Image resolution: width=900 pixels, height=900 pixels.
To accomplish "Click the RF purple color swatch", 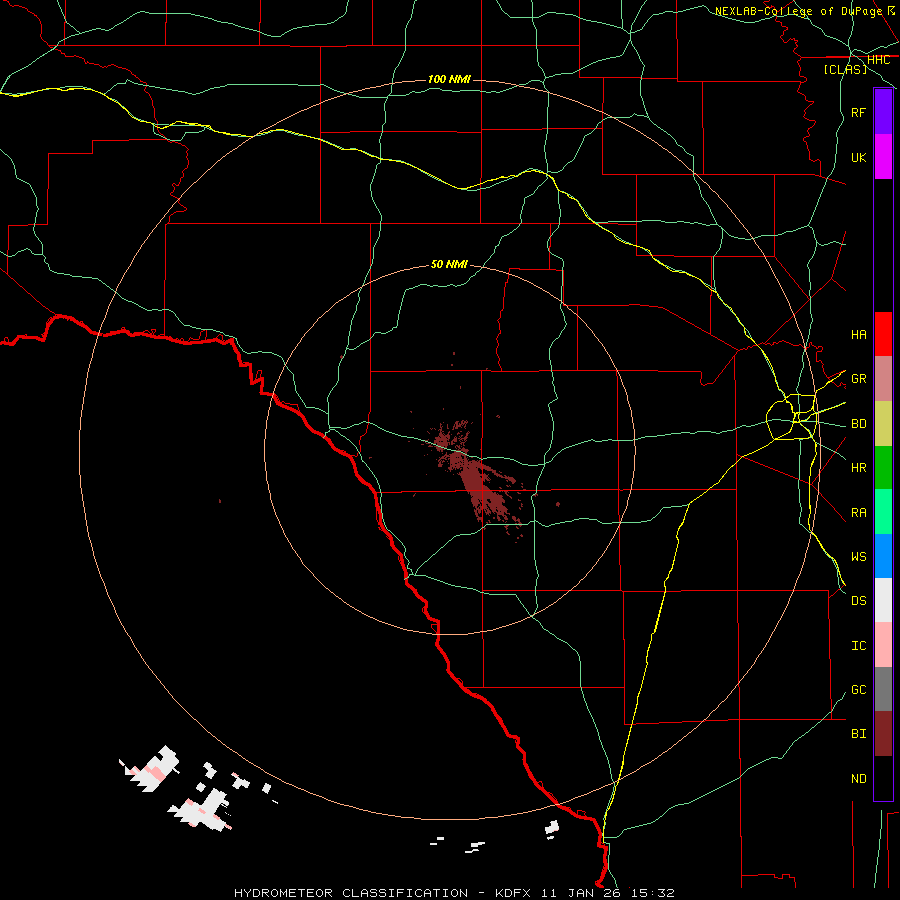I will [883, 112].
